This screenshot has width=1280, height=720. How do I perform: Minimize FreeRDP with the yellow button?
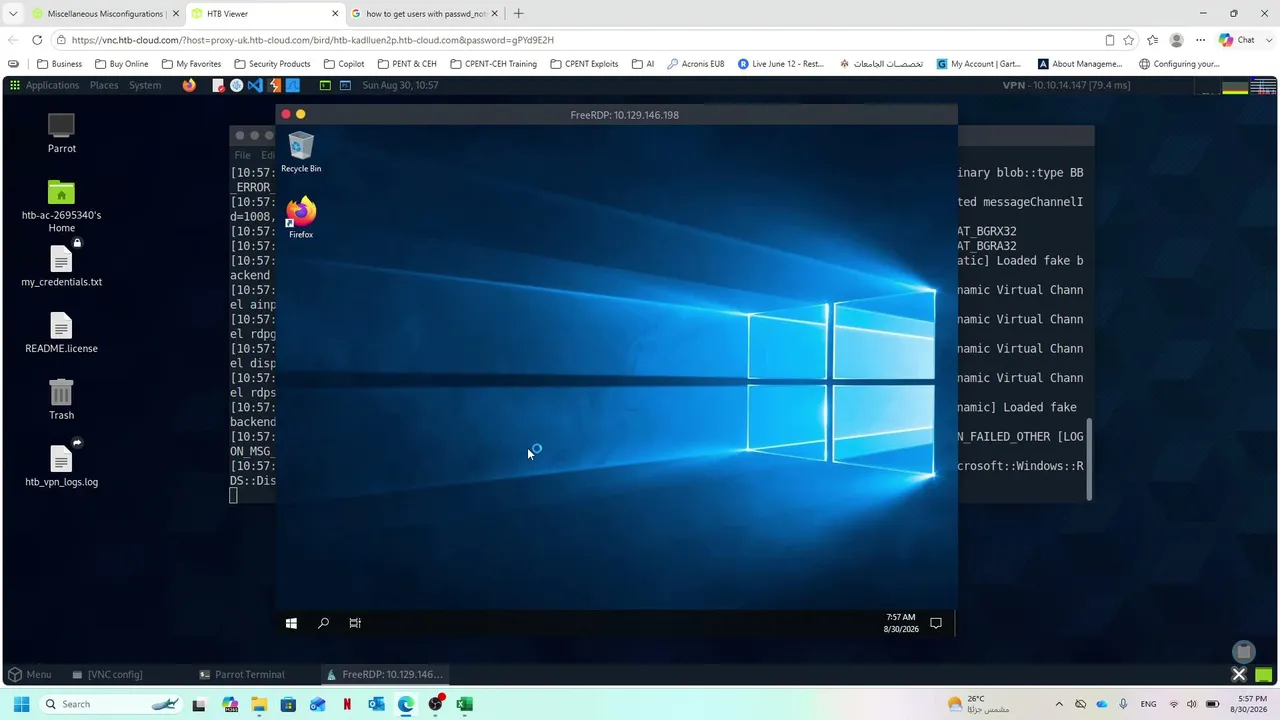click(300, 115)
